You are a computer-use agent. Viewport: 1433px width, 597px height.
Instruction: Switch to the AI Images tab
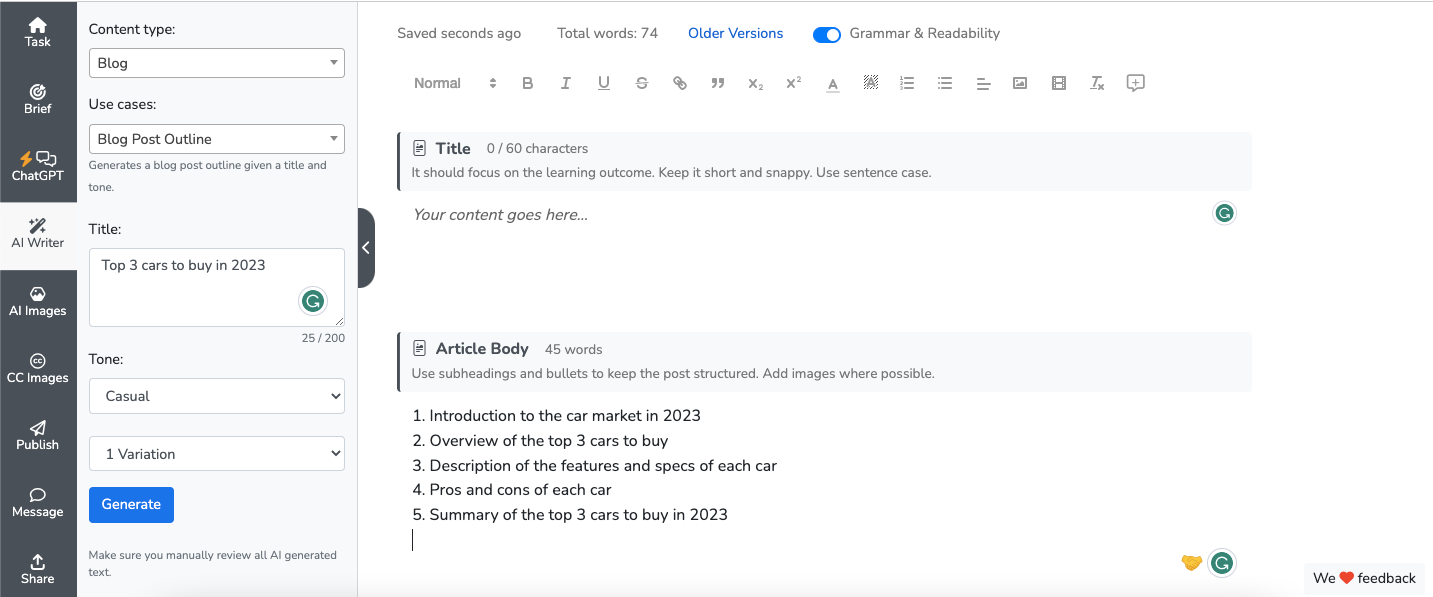coord(38,301)
